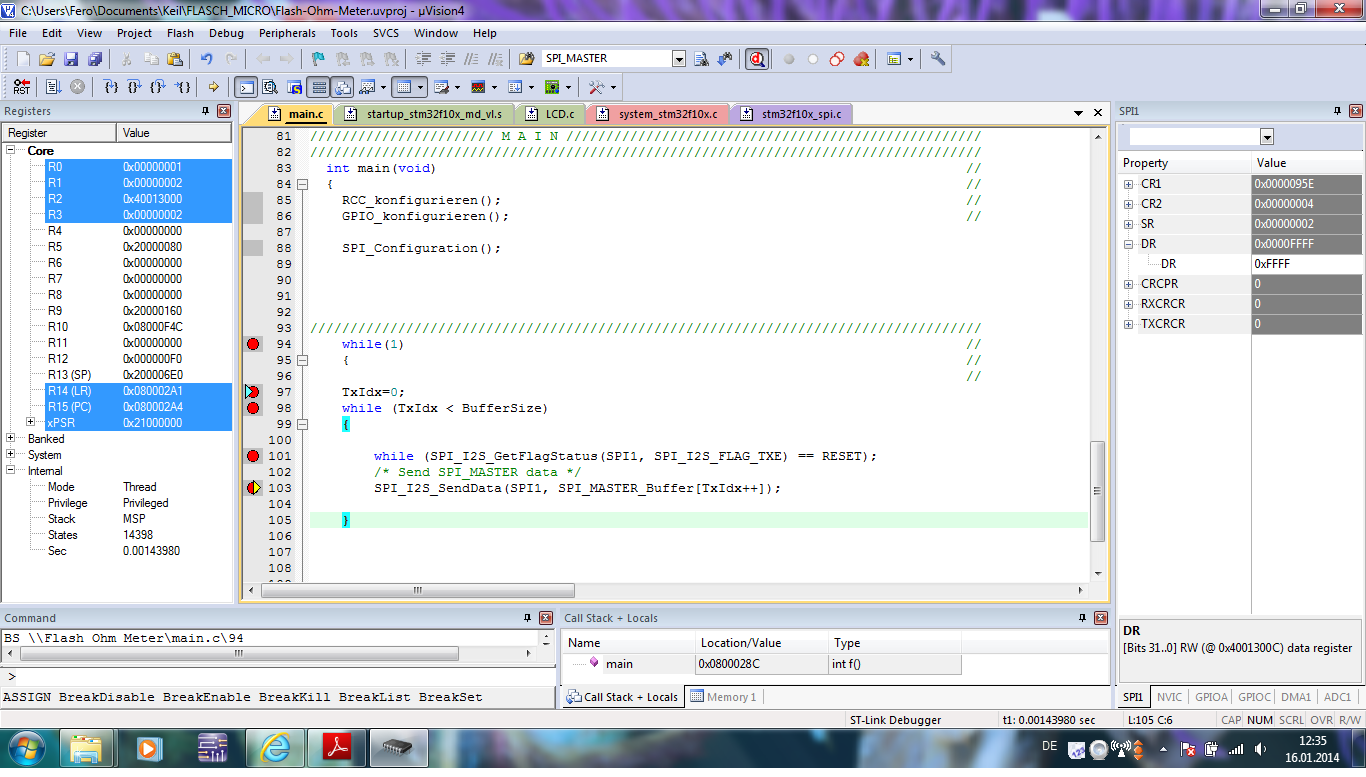Screen dimensions: 1366x777
Task: Expand CR1 in SPI1 panel
Action: 1129,184
